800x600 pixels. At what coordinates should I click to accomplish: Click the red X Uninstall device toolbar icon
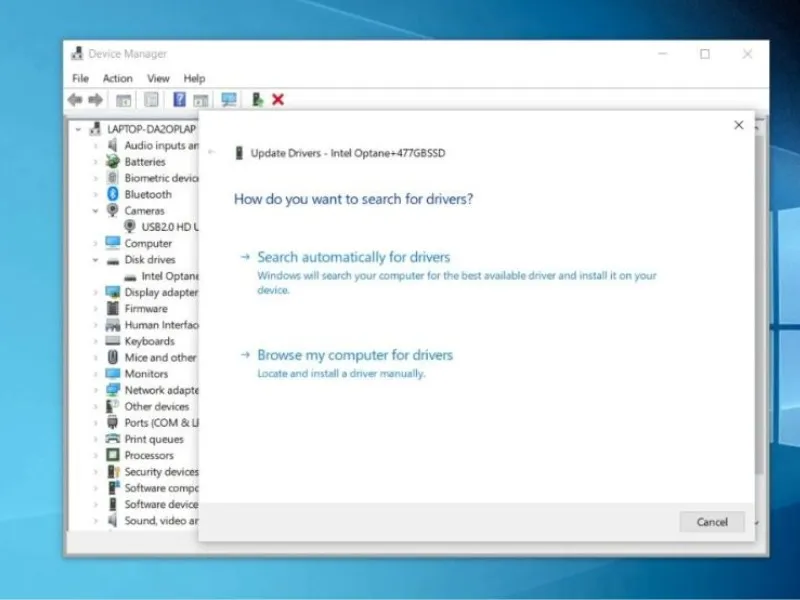pos(278,100)
